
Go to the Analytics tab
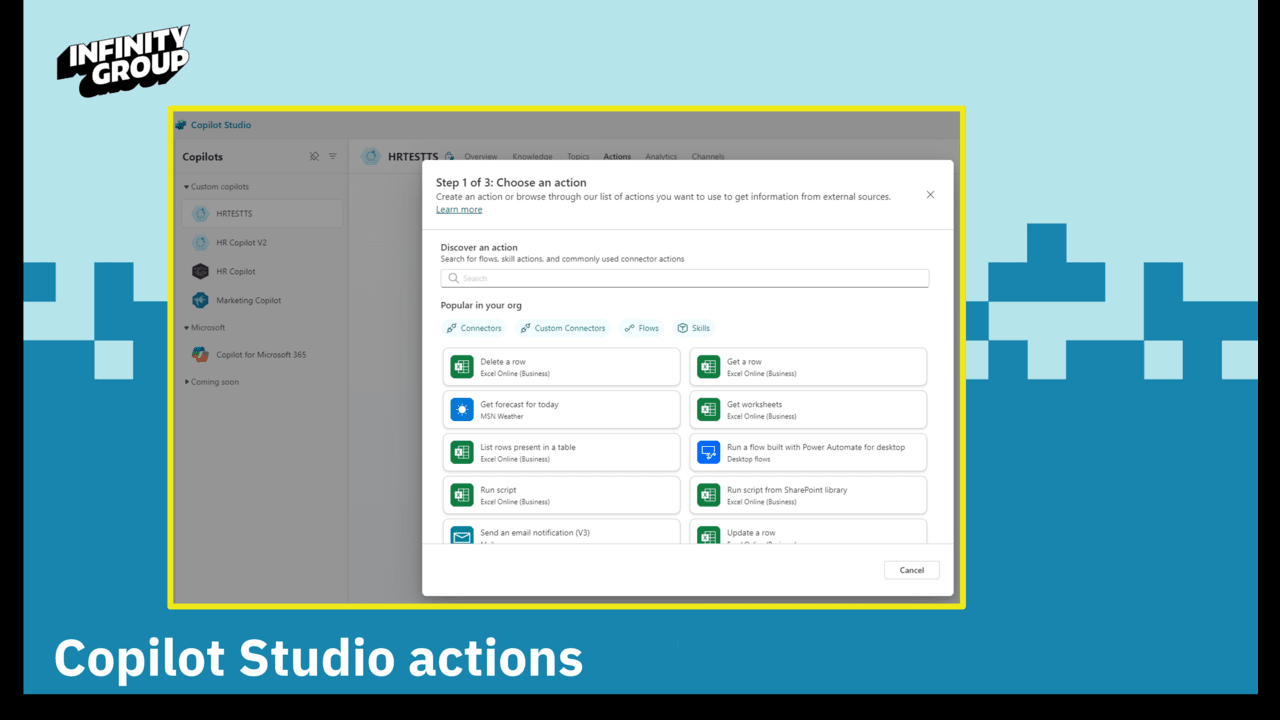click(661, 157)
